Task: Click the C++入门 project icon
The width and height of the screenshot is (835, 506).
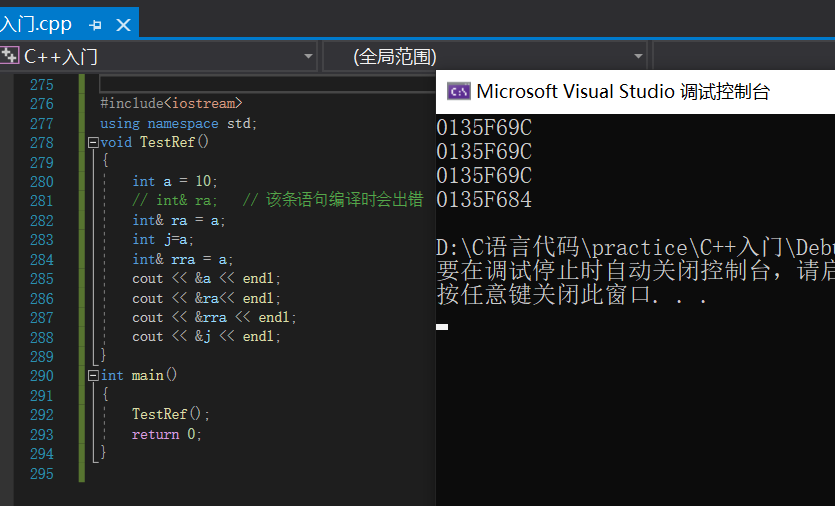Action: (x=10, y=55)
